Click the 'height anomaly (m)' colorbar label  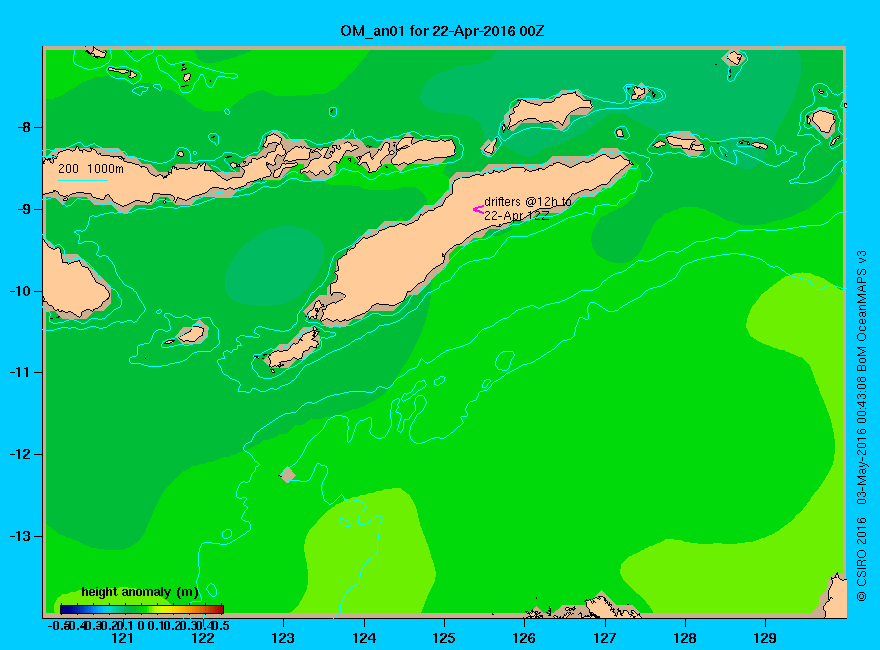[x=140, y=592]
